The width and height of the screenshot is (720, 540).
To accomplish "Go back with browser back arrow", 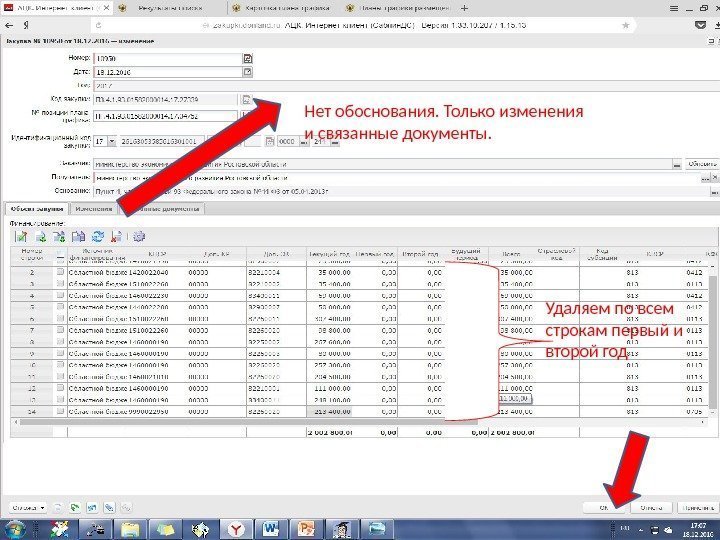I will click(x=9, y=26).
